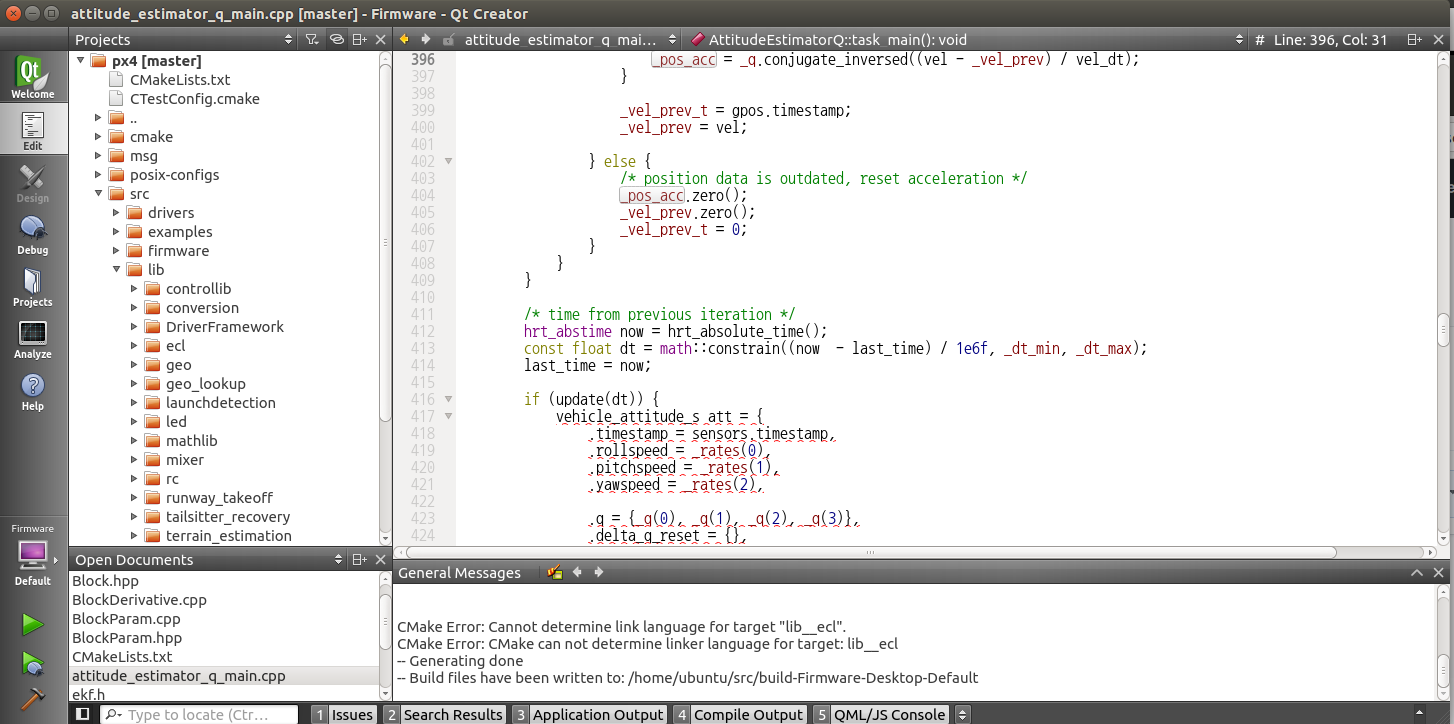Switch to Edit mode

pos(33,130)
